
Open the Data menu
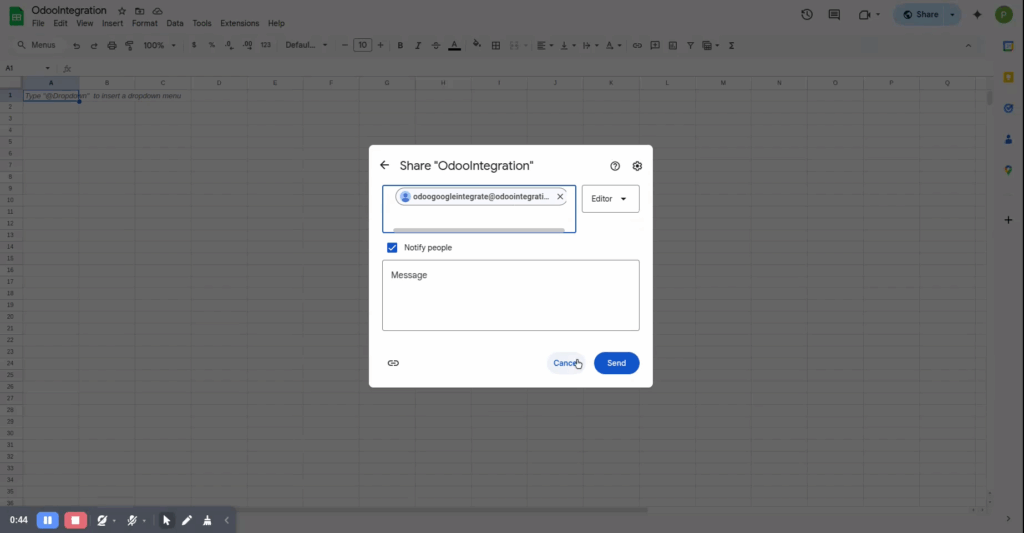point(174,24)
